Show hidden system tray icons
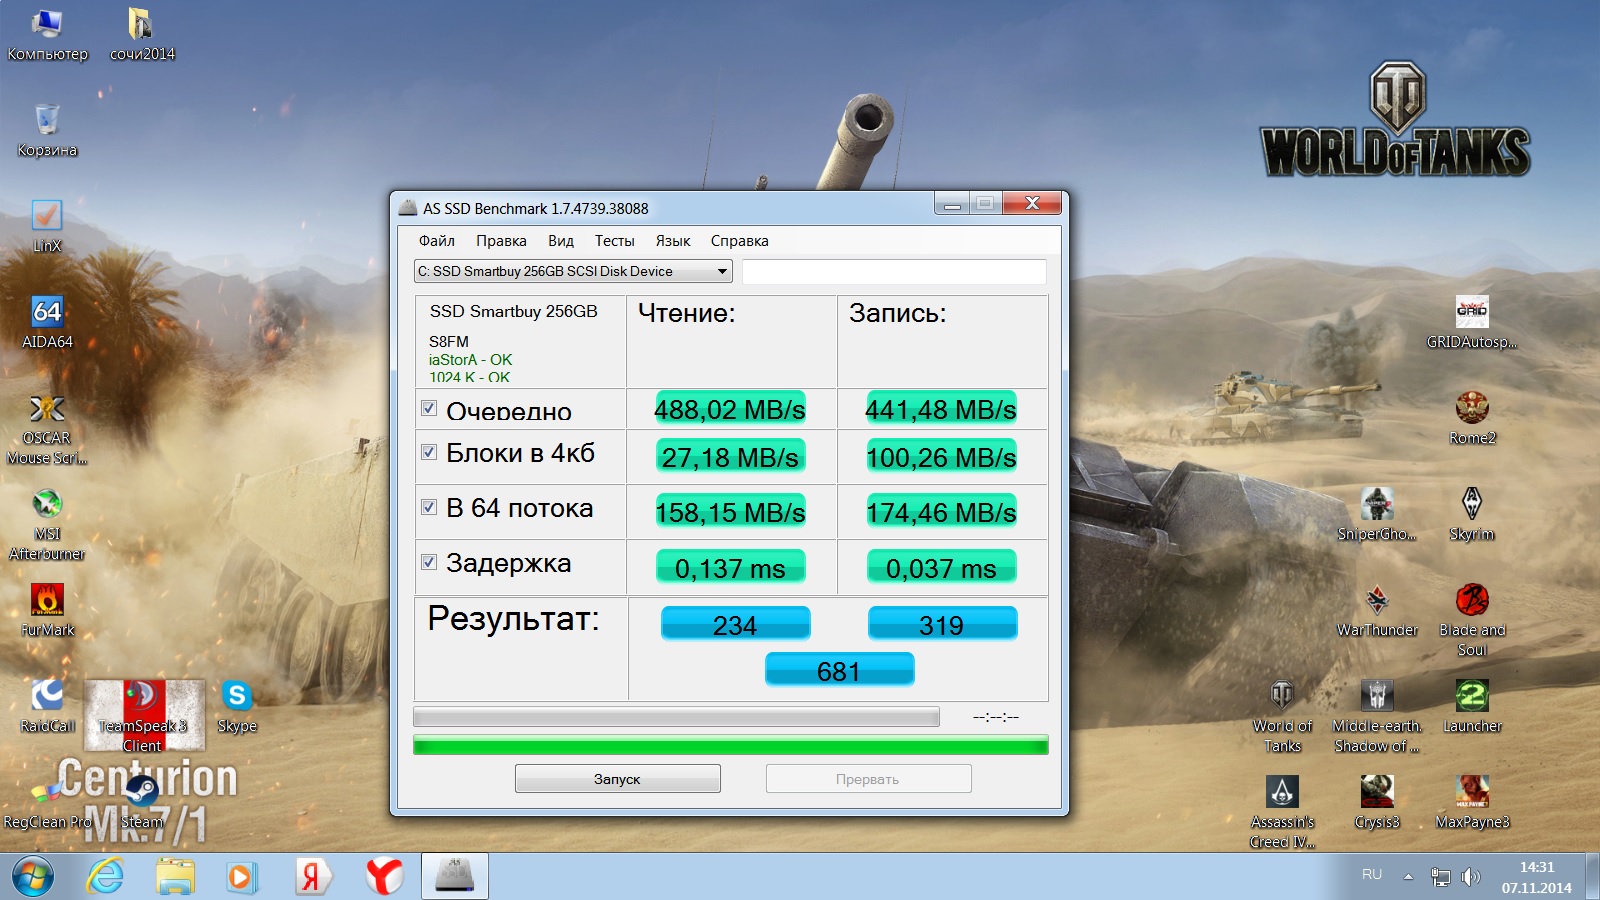 coord(1408,877)
